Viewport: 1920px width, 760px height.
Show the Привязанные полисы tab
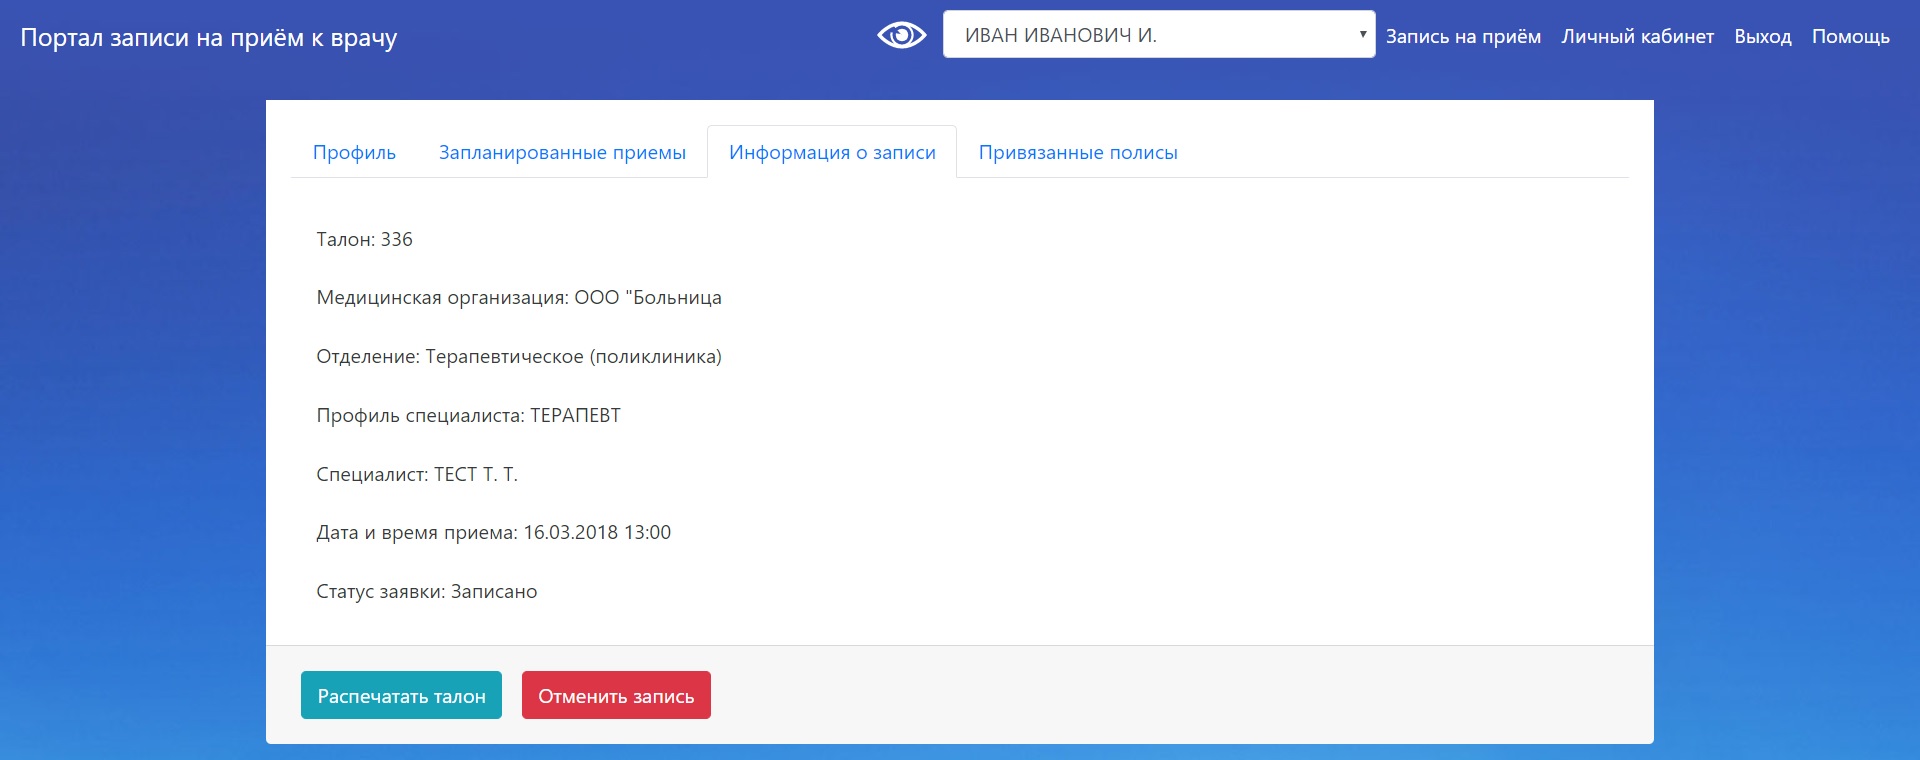[x=1077, y=153]
